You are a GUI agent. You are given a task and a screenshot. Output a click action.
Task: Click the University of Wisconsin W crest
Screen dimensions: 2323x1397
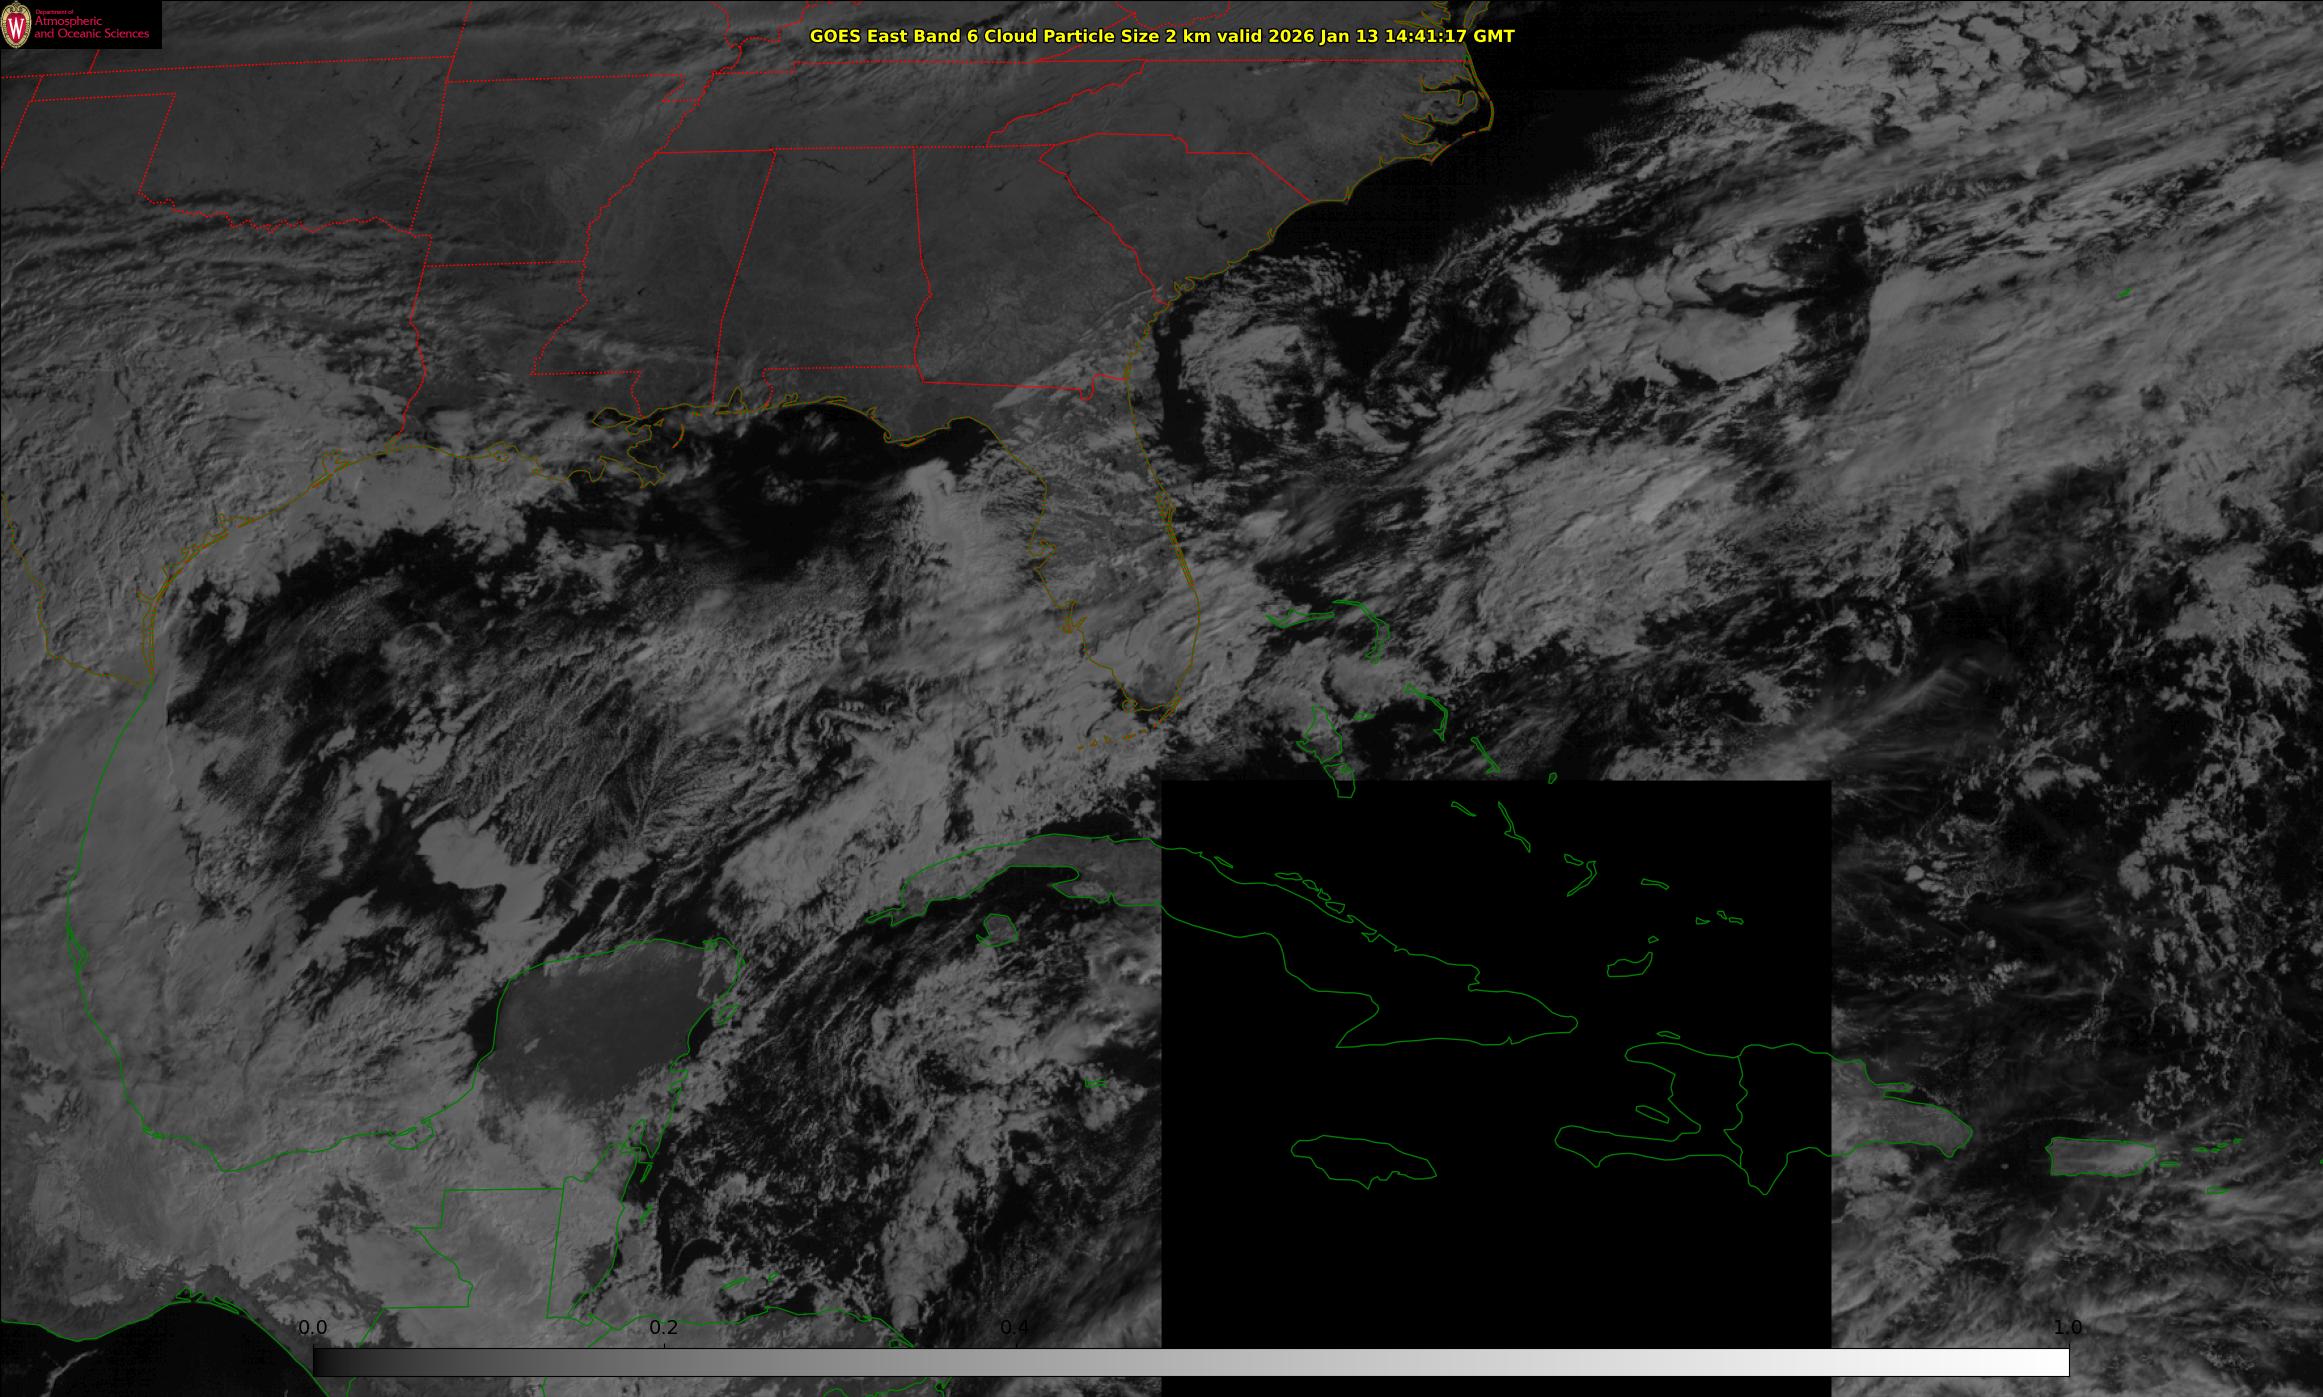(x=16, y=26)
